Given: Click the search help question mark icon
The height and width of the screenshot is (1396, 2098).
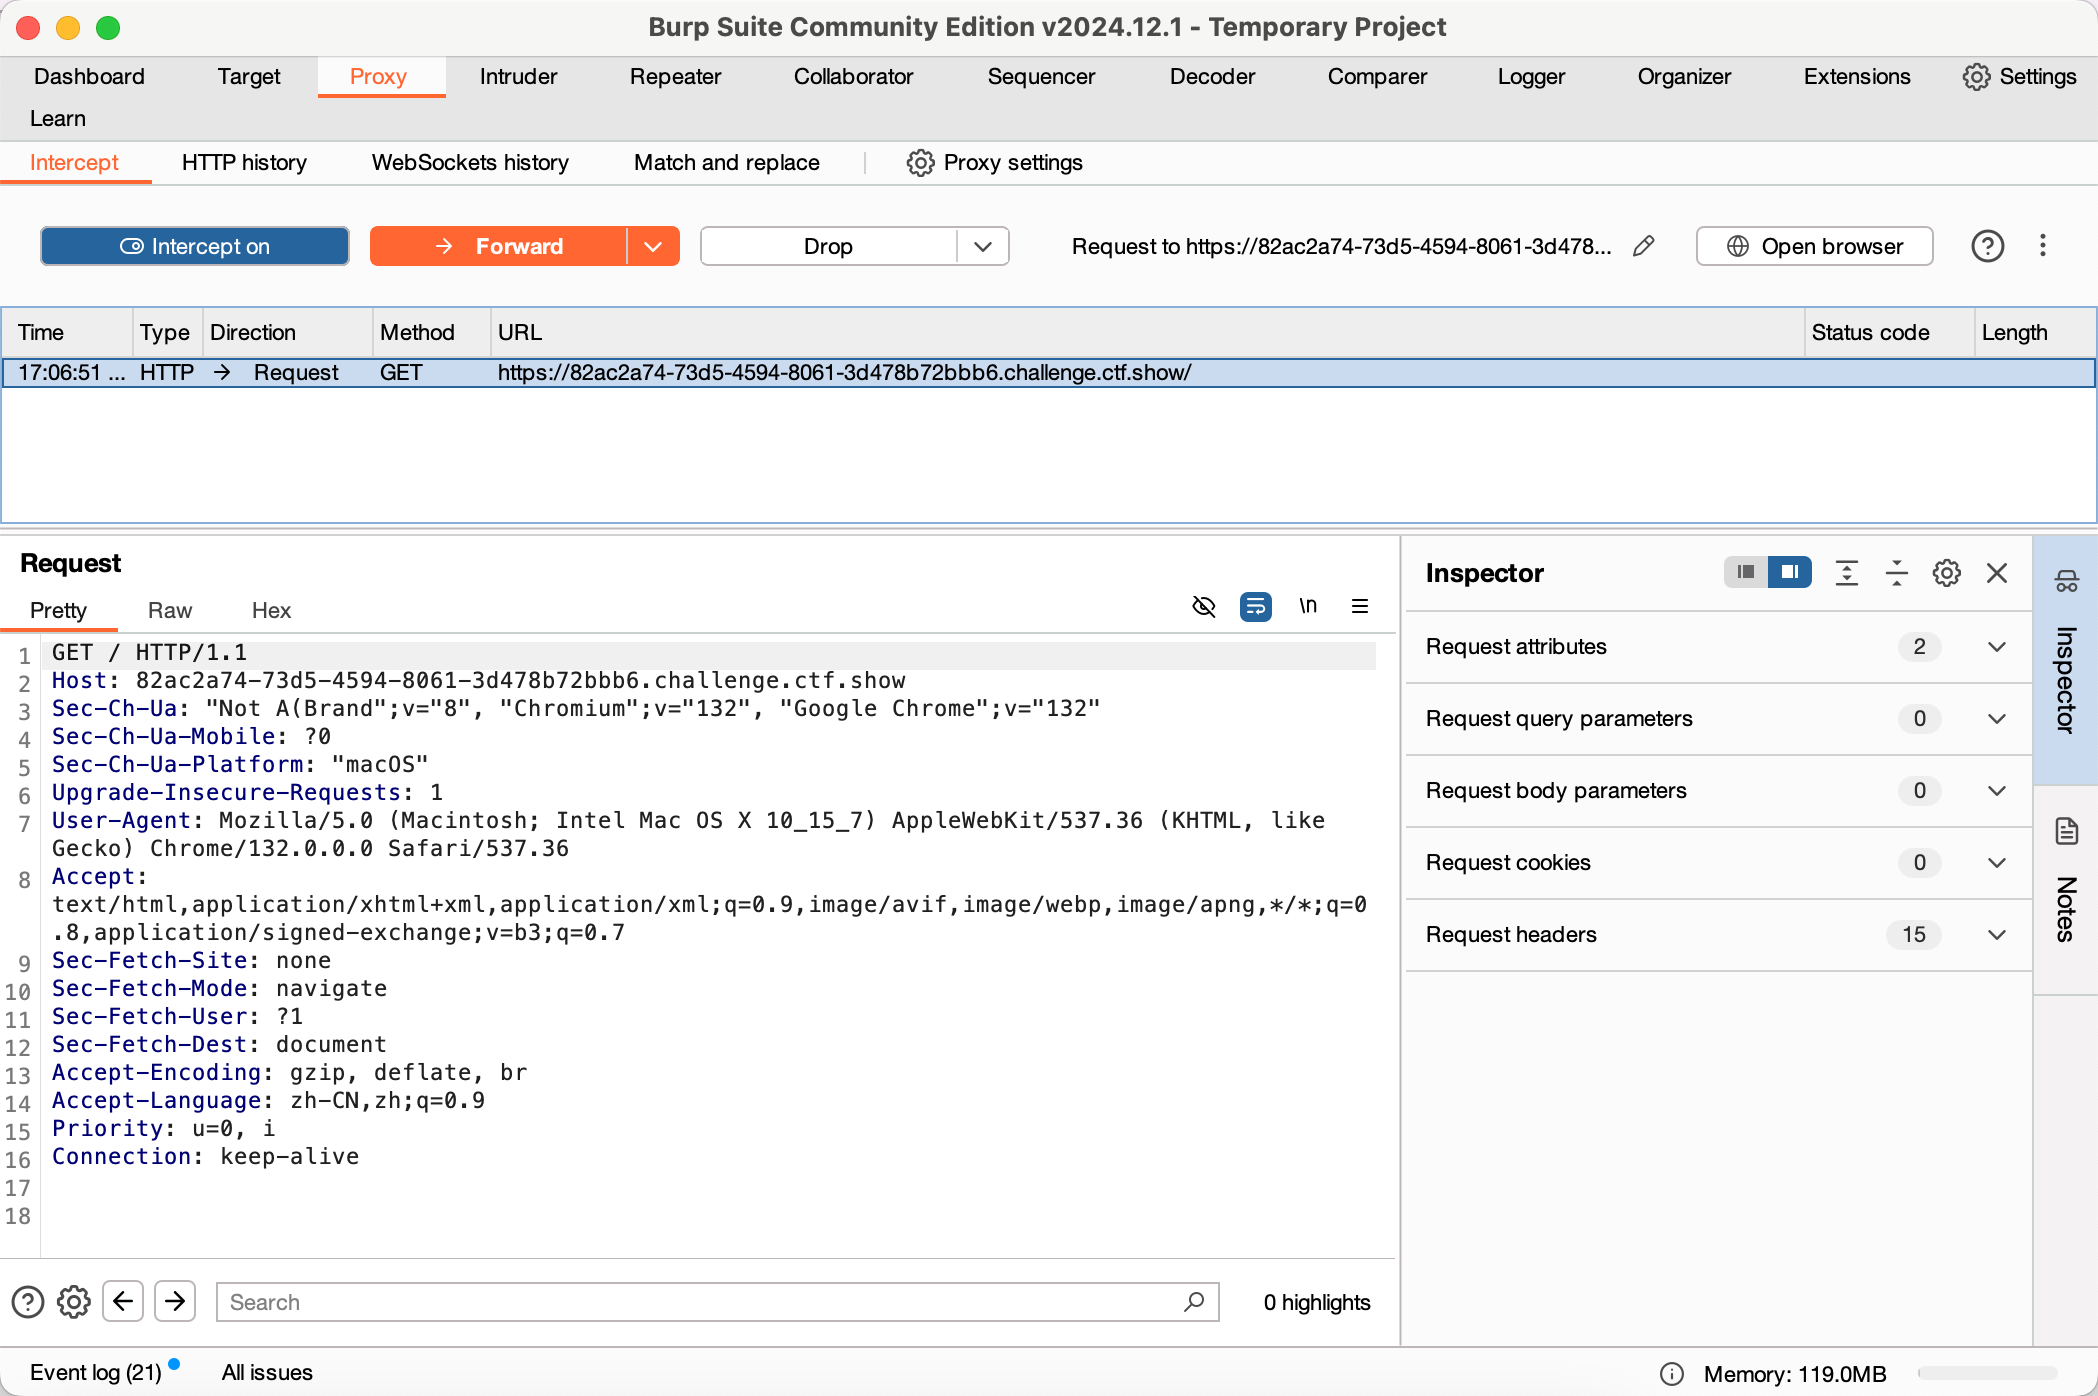Looking at the screenshot, I should pos(28,1302).
